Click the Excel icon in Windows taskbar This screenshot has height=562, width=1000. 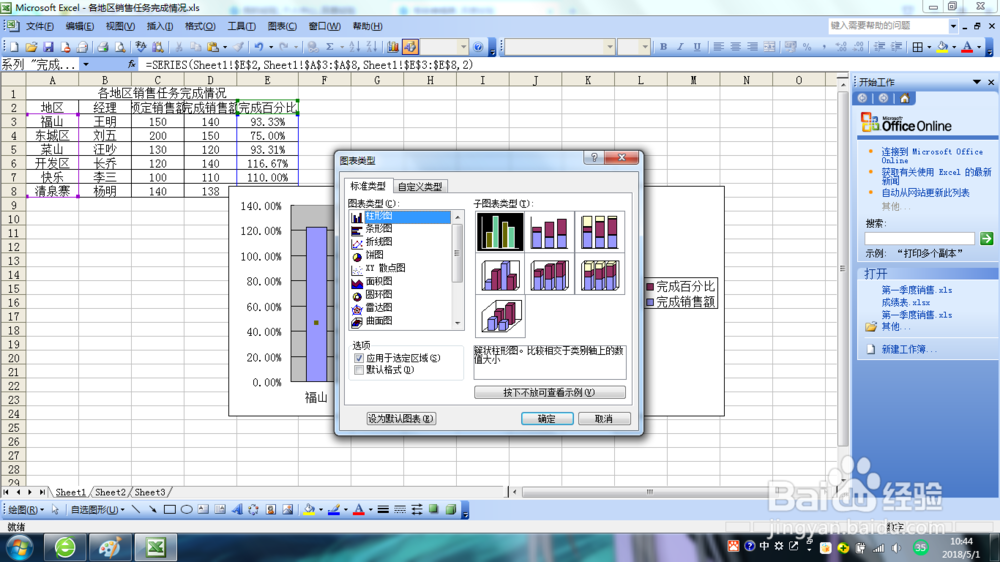point(156,547)
